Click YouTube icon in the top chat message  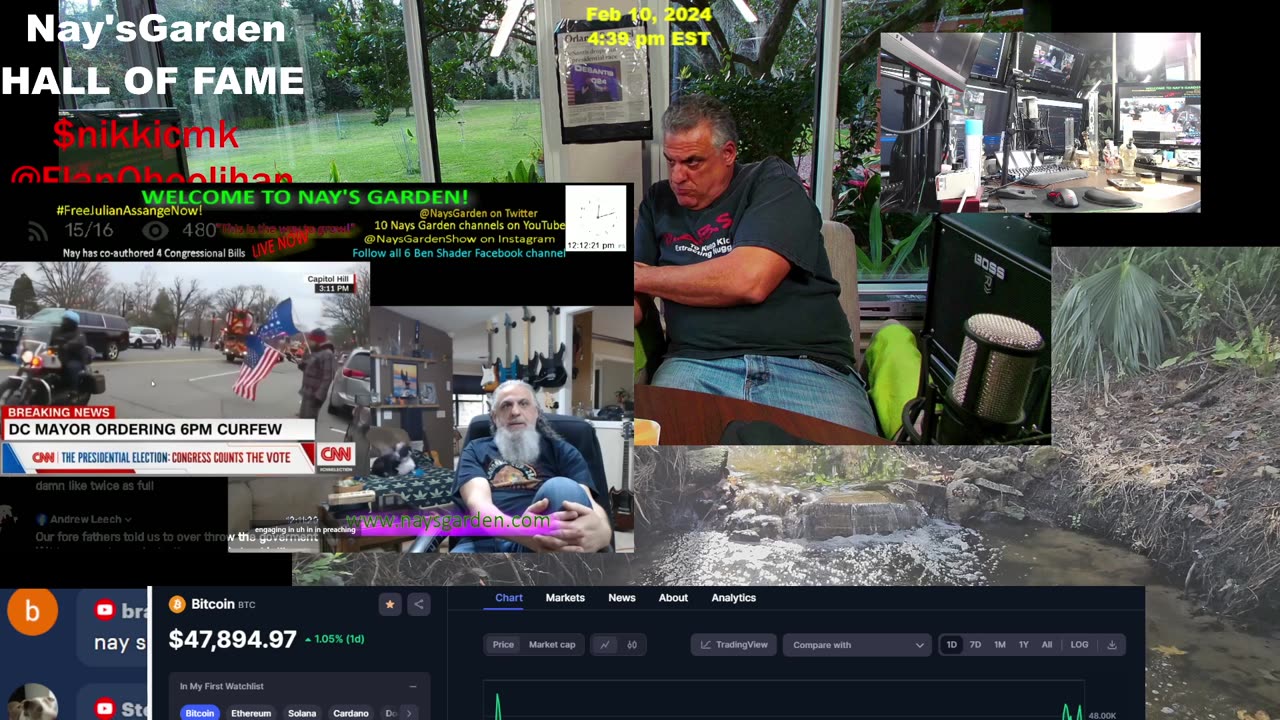[104, 610]
